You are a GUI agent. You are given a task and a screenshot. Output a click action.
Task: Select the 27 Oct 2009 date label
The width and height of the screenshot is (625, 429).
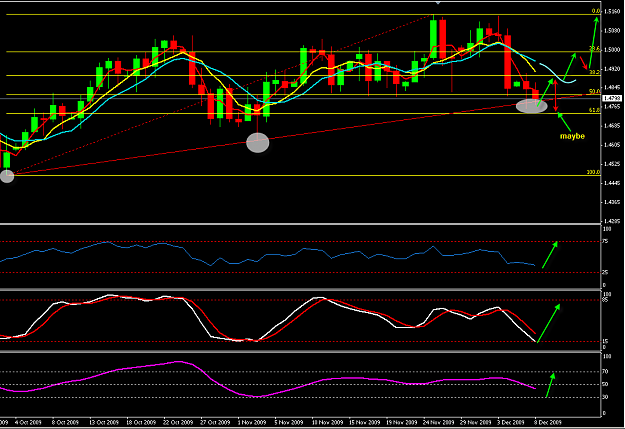click(x=215, y=422)
